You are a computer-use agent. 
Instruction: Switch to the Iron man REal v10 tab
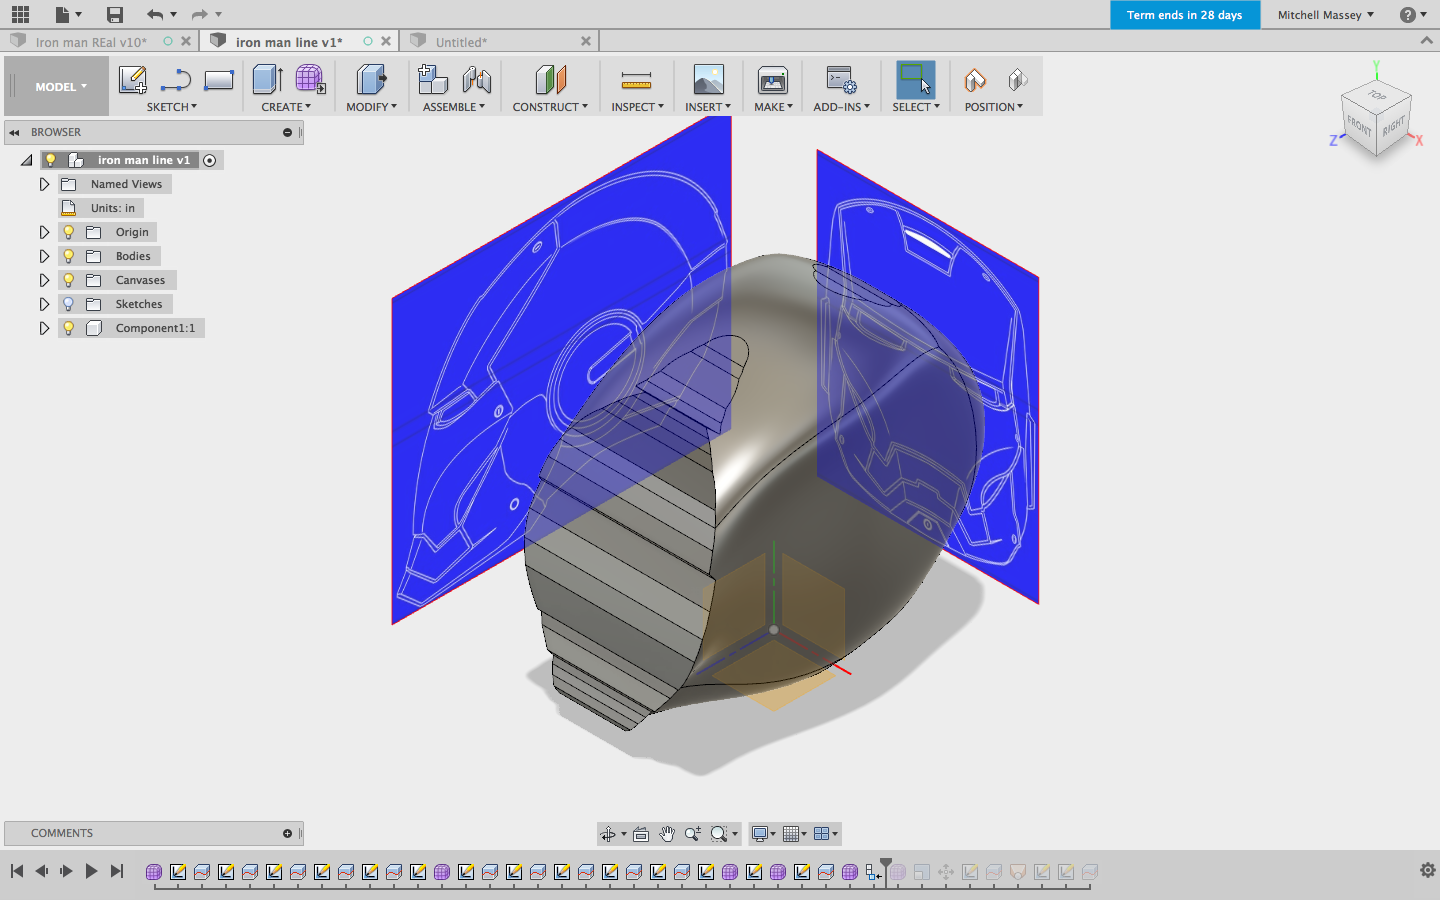pos(91,42)
